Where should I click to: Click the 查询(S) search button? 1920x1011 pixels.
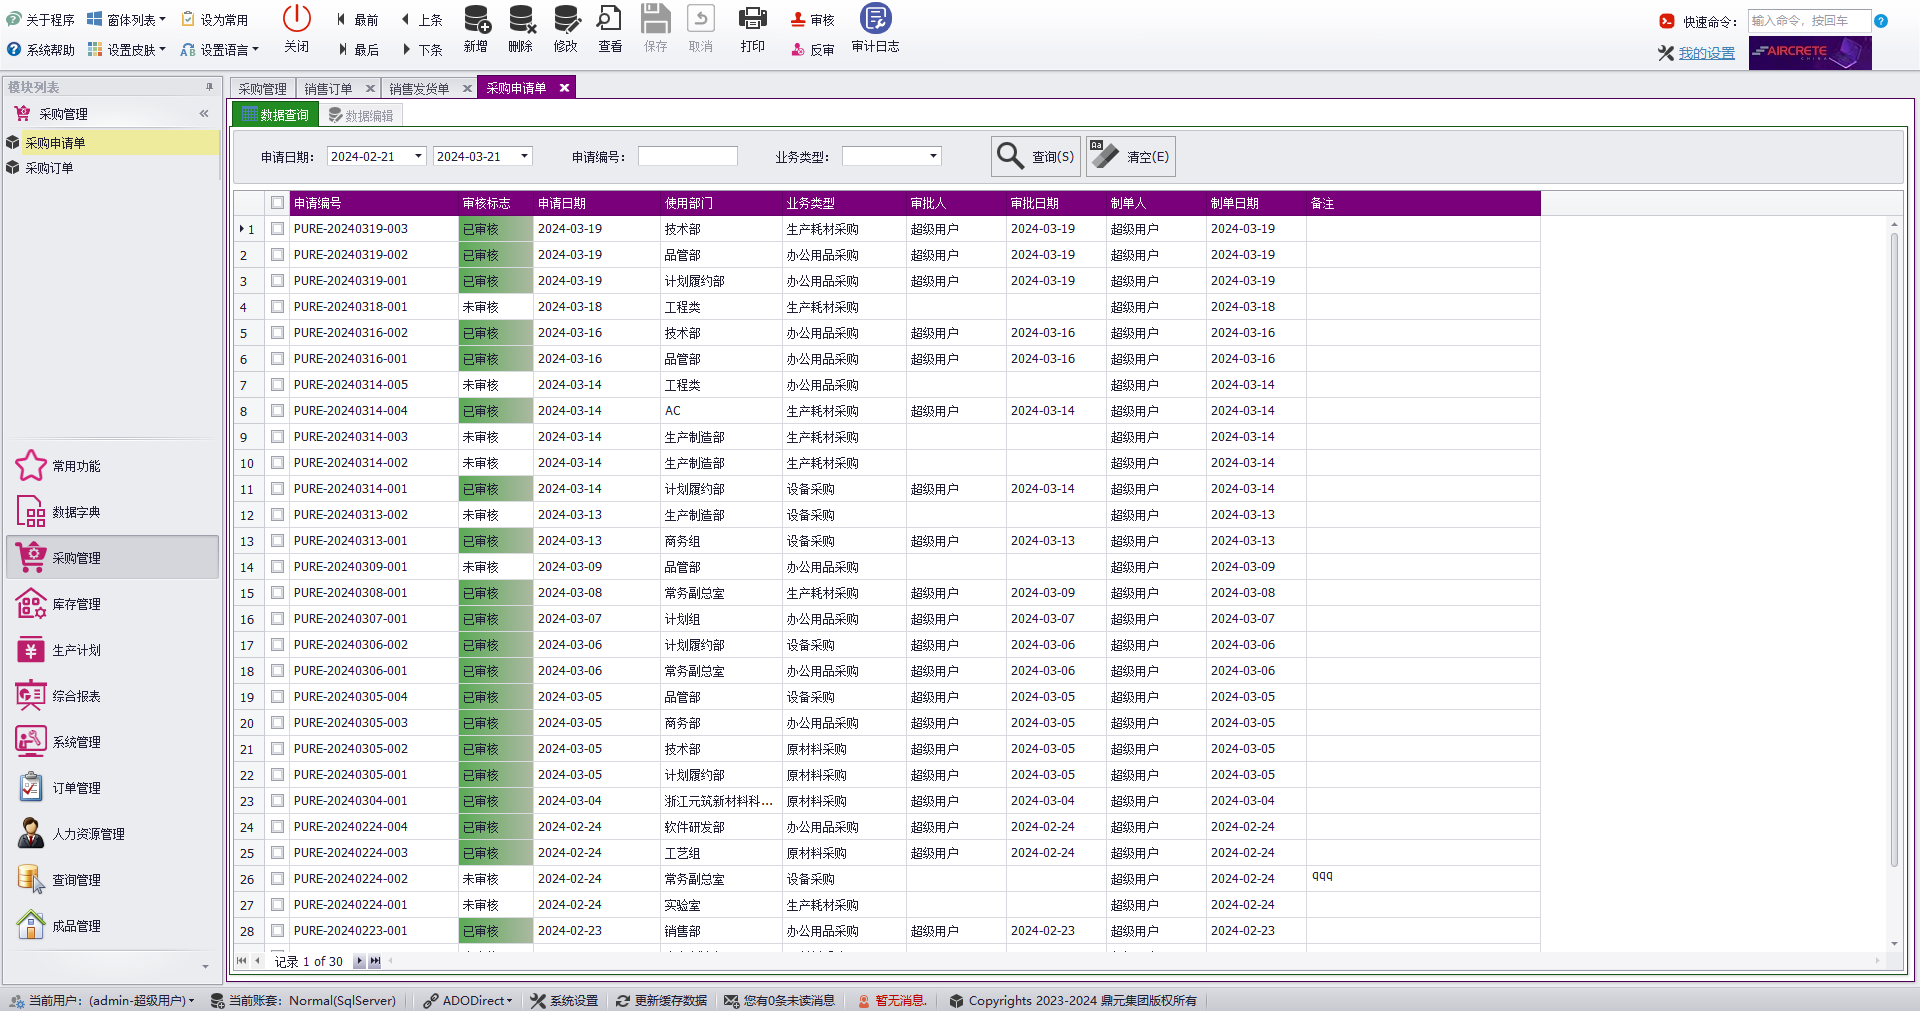click(x=1036, y=157)
